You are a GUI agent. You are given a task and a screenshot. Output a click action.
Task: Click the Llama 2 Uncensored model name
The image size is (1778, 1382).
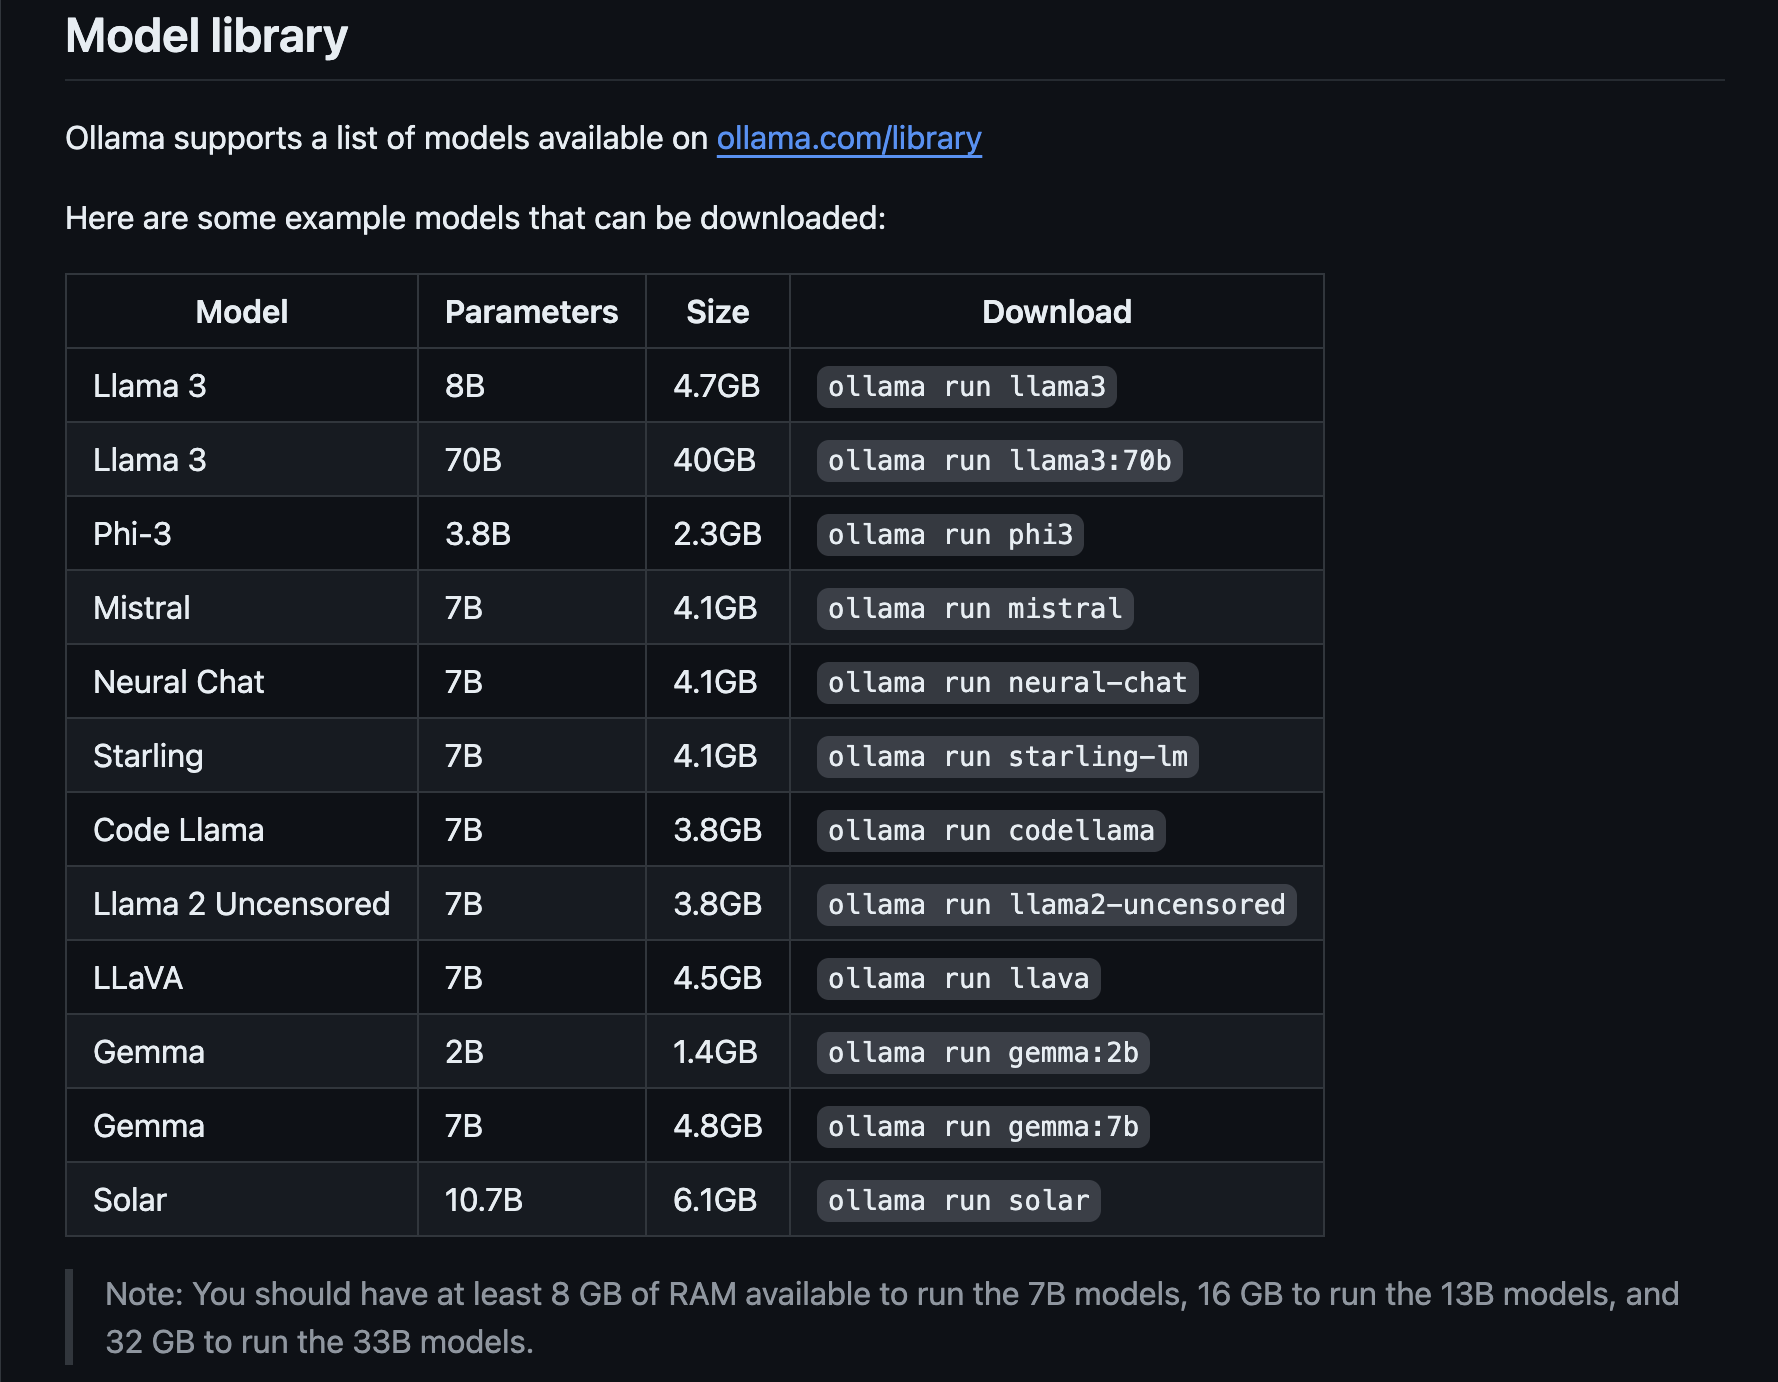point(241,904)
